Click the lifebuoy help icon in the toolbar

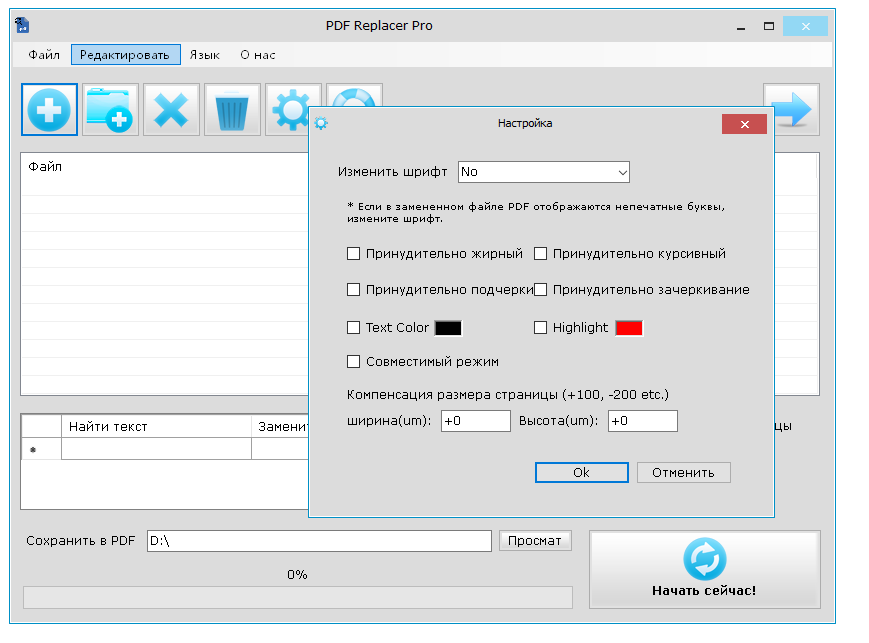pos(355,95)
